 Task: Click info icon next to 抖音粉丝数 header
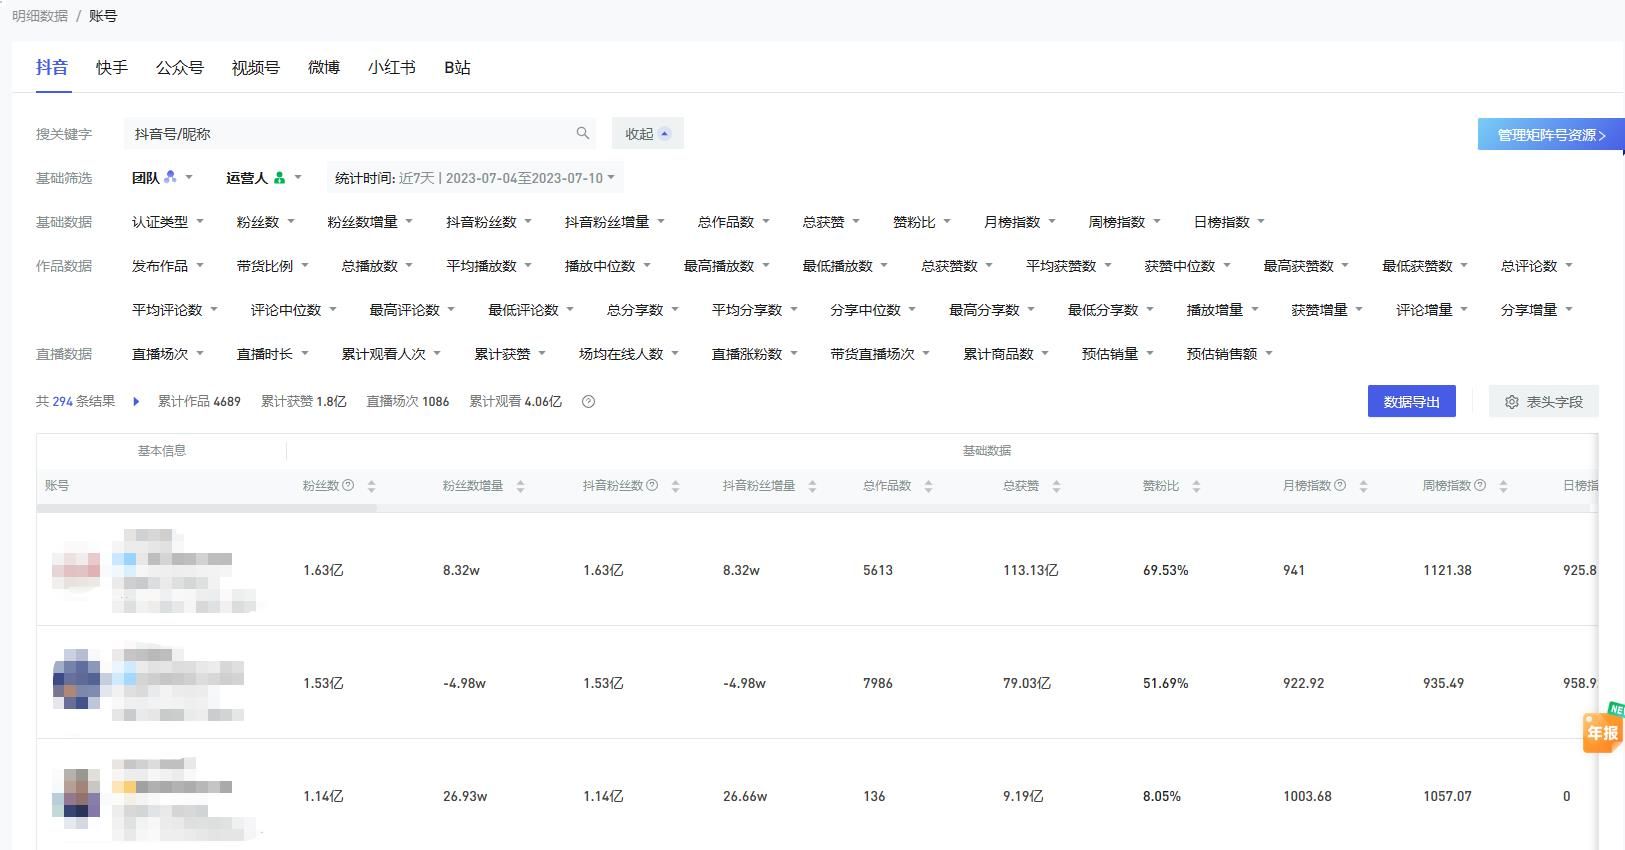(x=652, y=485)
